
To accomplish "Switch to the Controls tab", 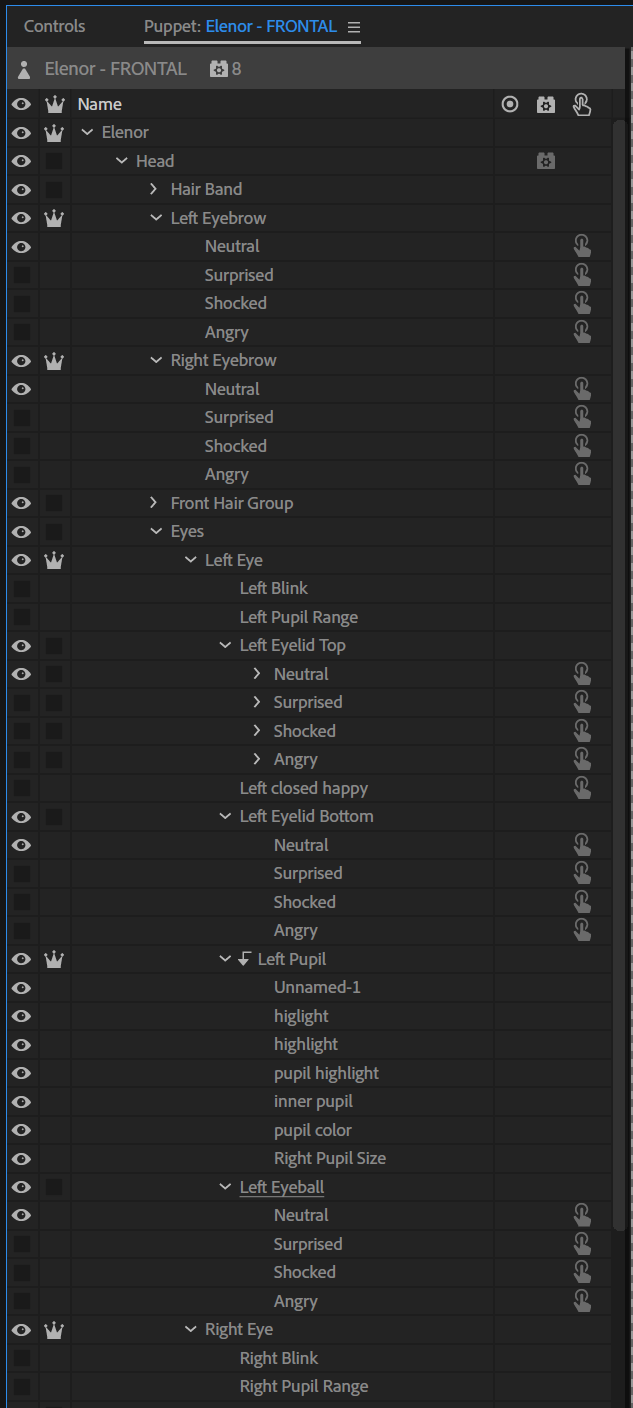I will click(x=55, y=26).
